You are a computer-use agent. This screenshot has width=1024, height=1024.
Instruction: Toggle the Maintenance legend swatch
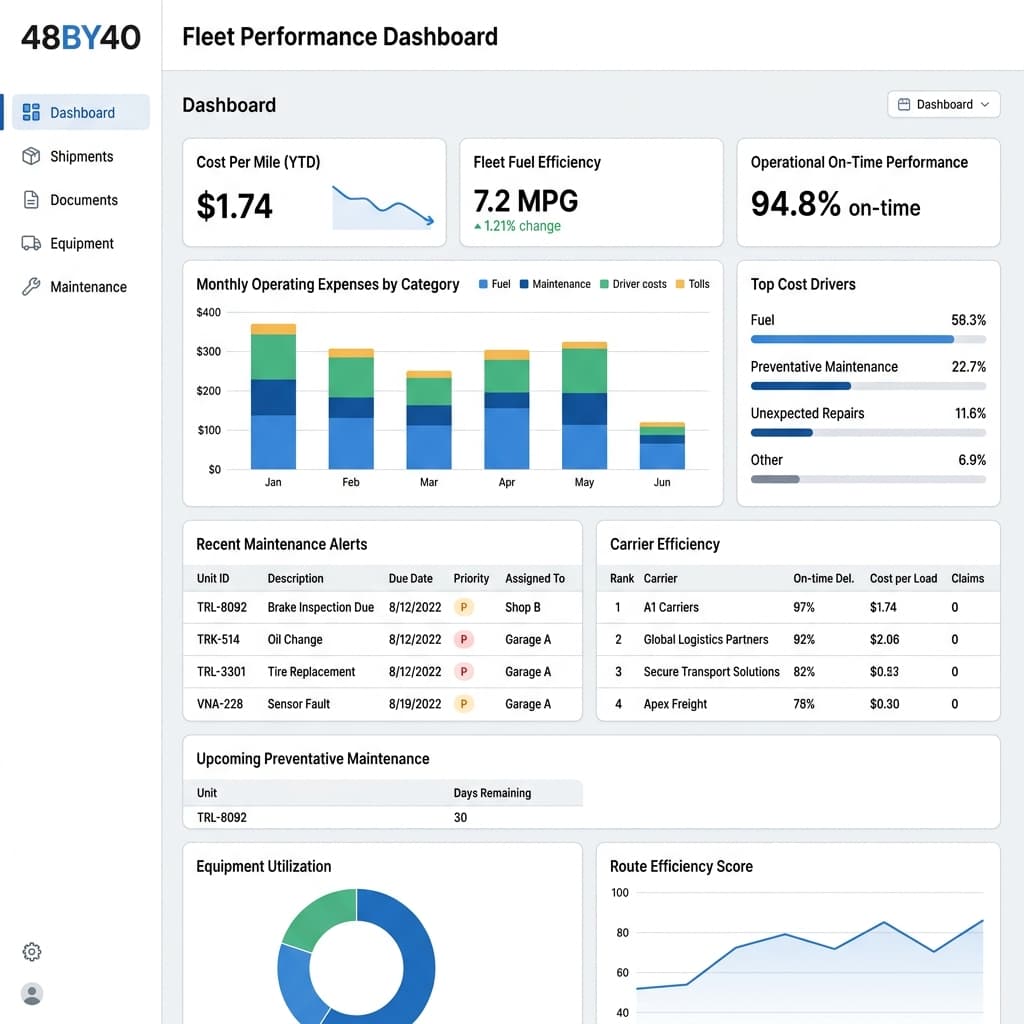click(524, 284)
